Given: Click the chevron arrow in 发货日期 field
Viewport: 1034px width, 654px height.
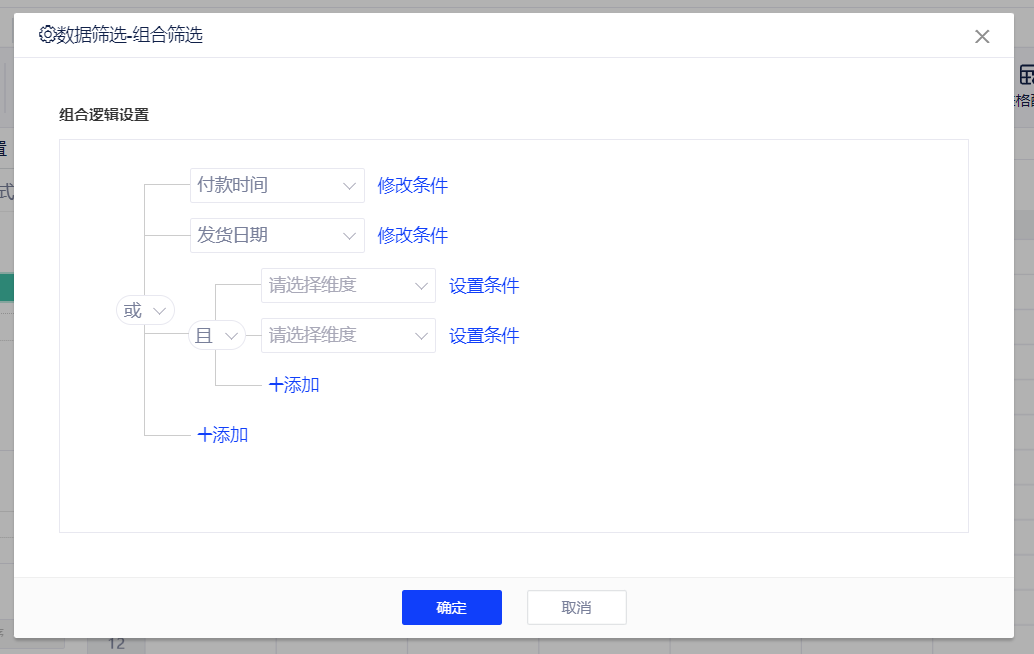Looking at the screenshot, I should (350, 236).
